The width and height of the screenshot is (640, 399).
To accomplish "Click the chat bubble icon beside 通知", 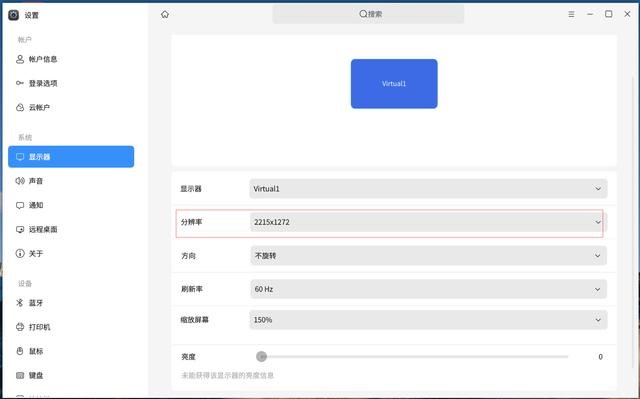I will click(20, 205).
